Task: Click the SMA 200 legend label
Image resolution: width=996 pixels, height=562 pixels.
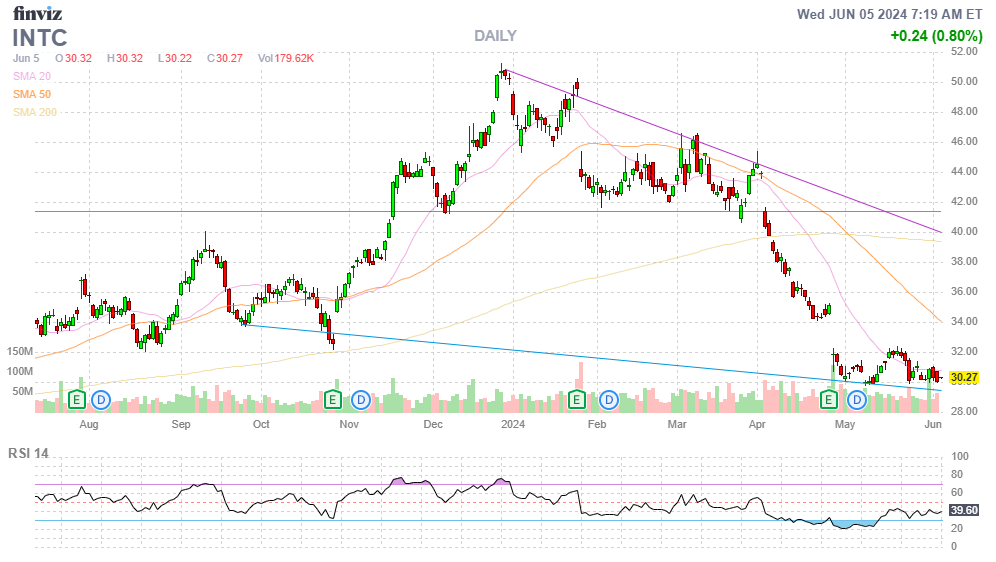Action: tap(34, 112)
